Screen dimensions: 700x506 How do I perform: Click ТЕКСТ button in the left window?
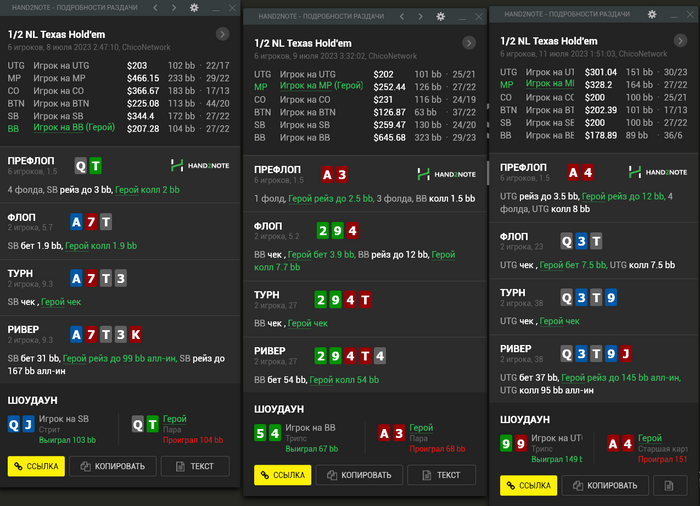tap(195, 466)
